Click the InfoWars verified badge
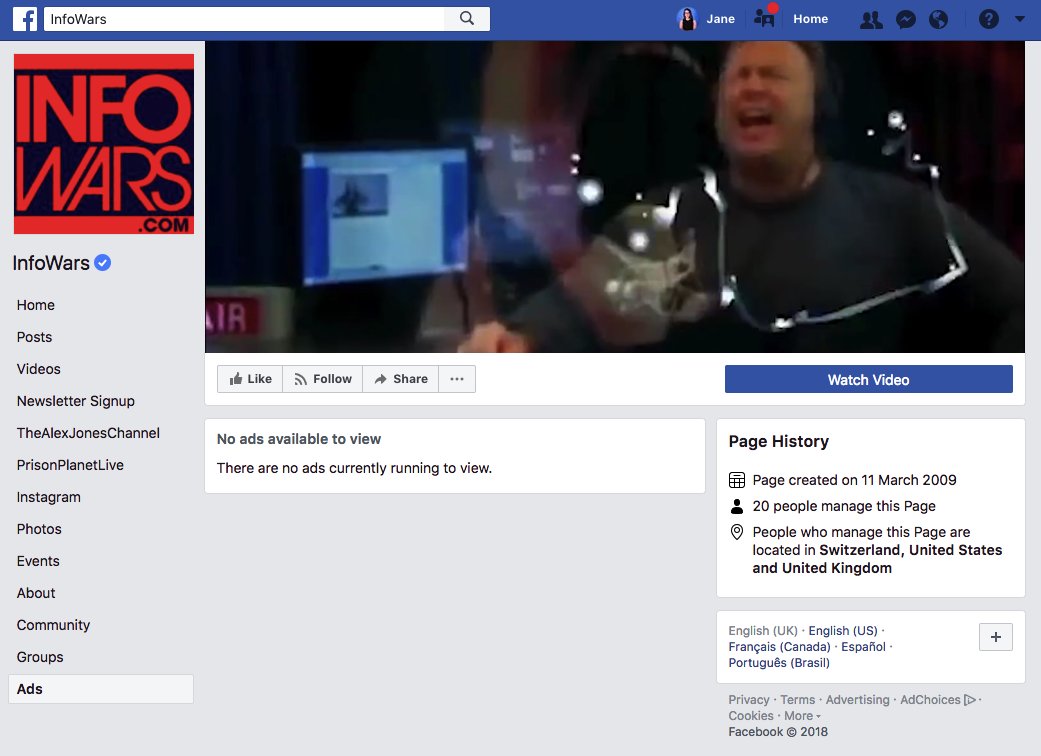This screenshot has width=1041, height=756. (x=102, y=263)
